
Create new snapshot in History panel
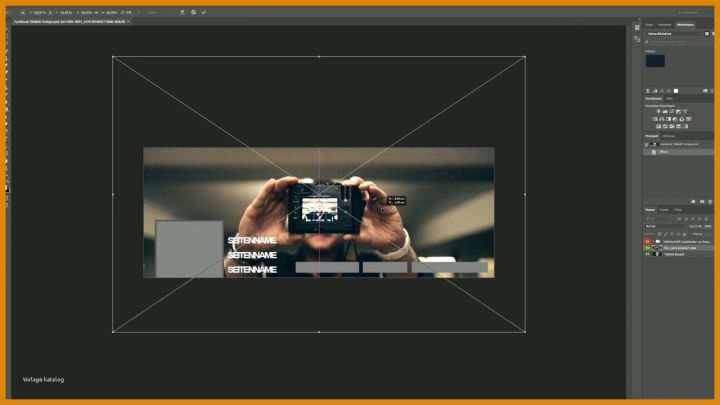702,202
